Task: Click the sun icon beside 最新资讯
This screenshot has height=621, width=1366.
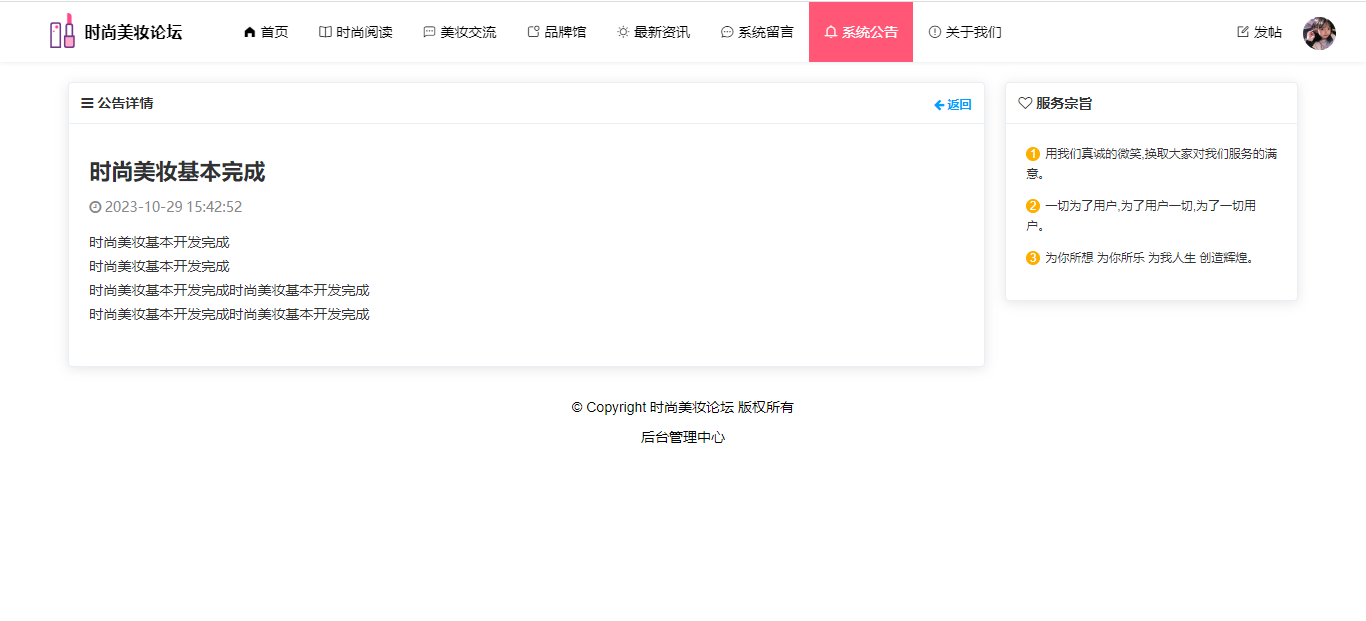Action: pyautogui.click(x=623, y=32)
